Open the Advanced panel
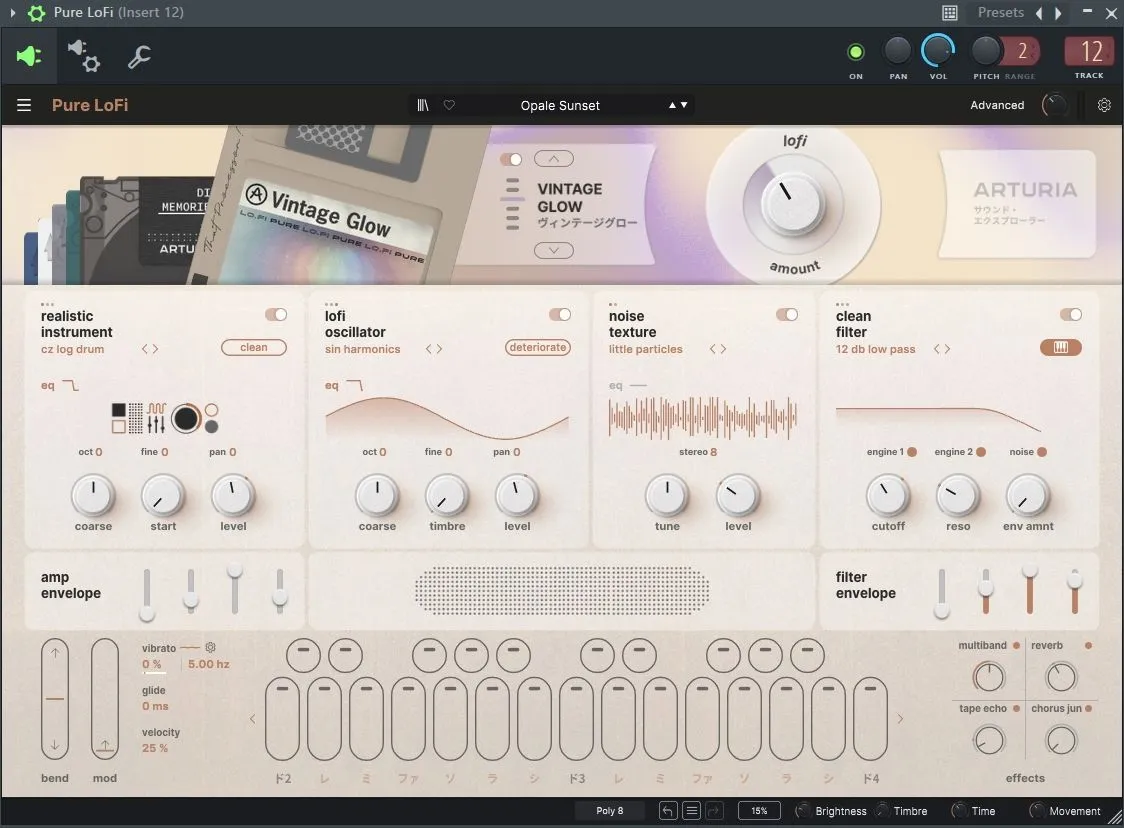The height and width of the screenshot is (828, 1124). (x=997, y=105)
